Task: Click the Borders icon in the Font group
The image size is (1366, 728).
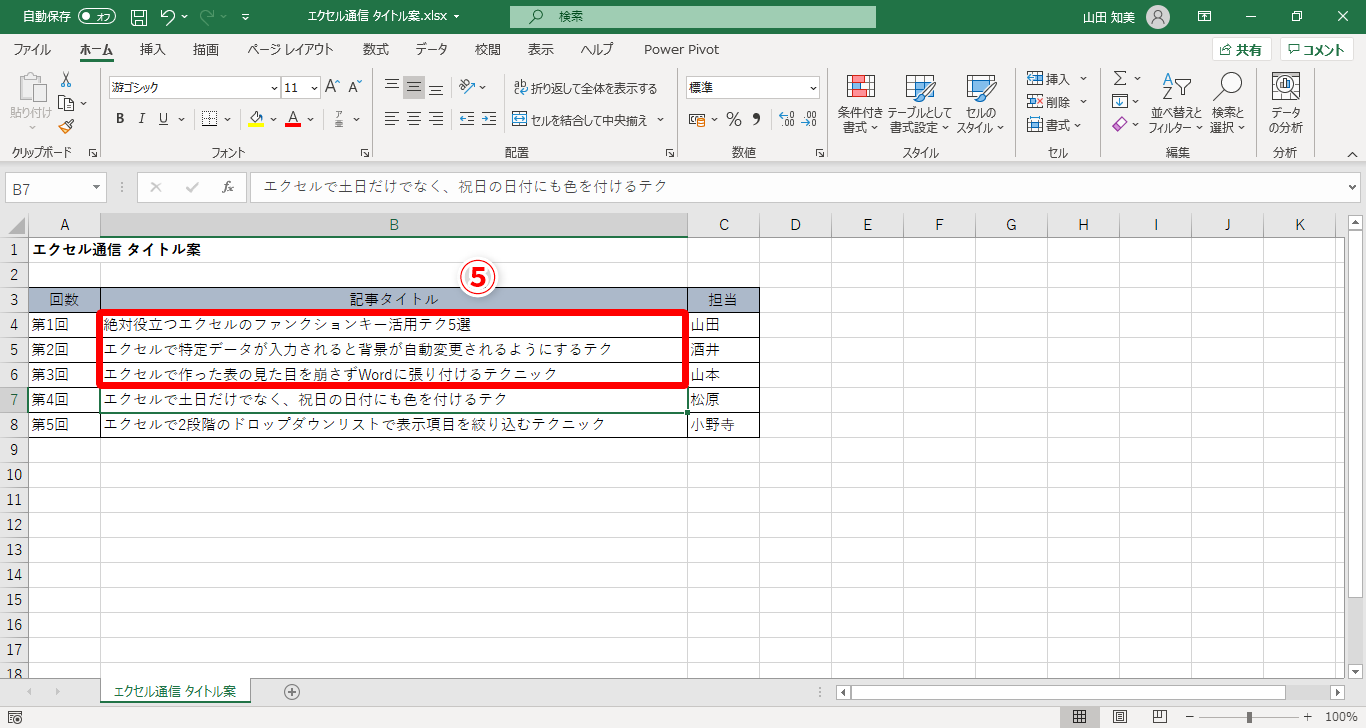Action: [209, 119]
